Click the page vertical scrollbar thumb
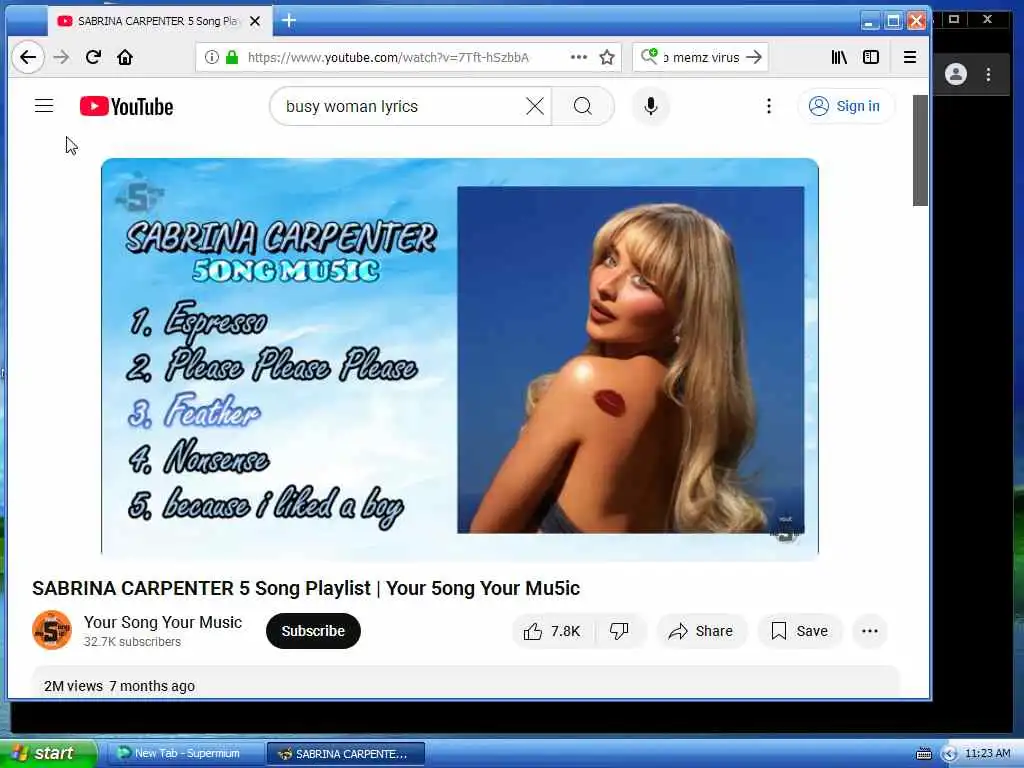The image size is (1024, 768). click(920, 150)
